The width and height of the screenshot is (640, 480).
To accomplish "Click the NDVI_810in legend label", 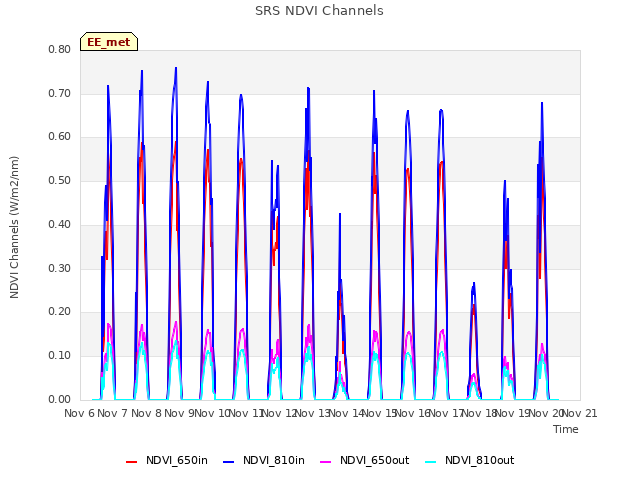I will [x=274, y=460].
